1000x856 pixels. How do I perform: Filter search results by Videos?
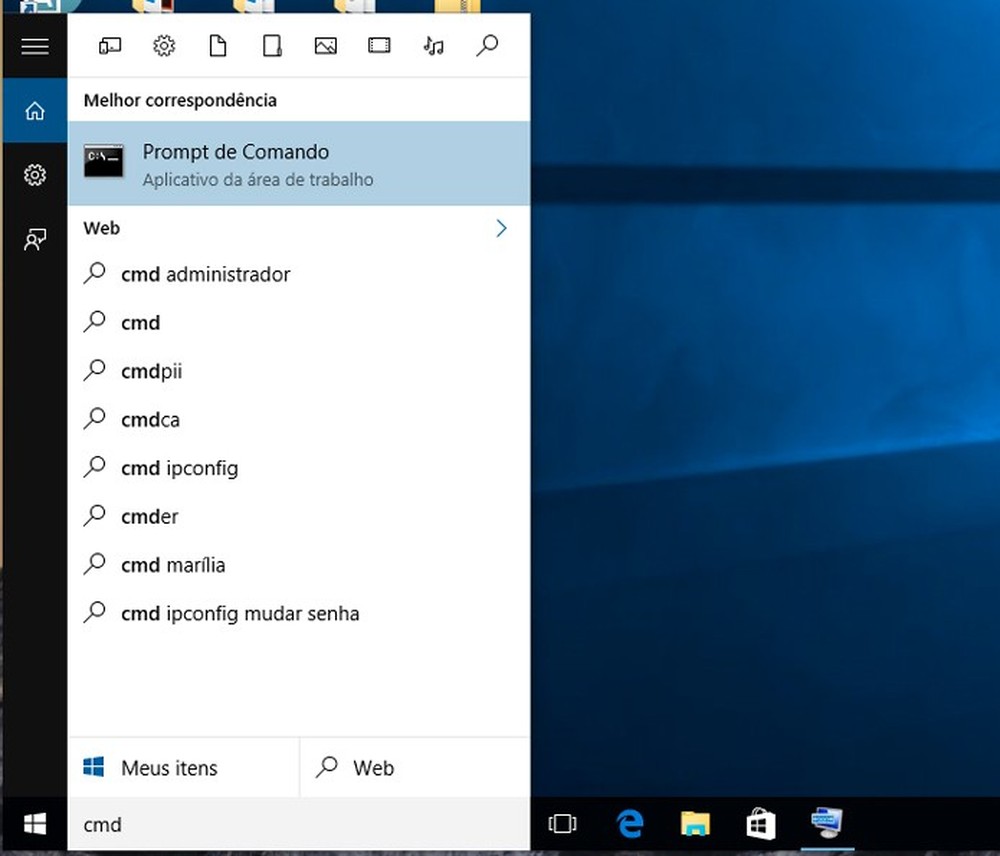click(378, 45)
